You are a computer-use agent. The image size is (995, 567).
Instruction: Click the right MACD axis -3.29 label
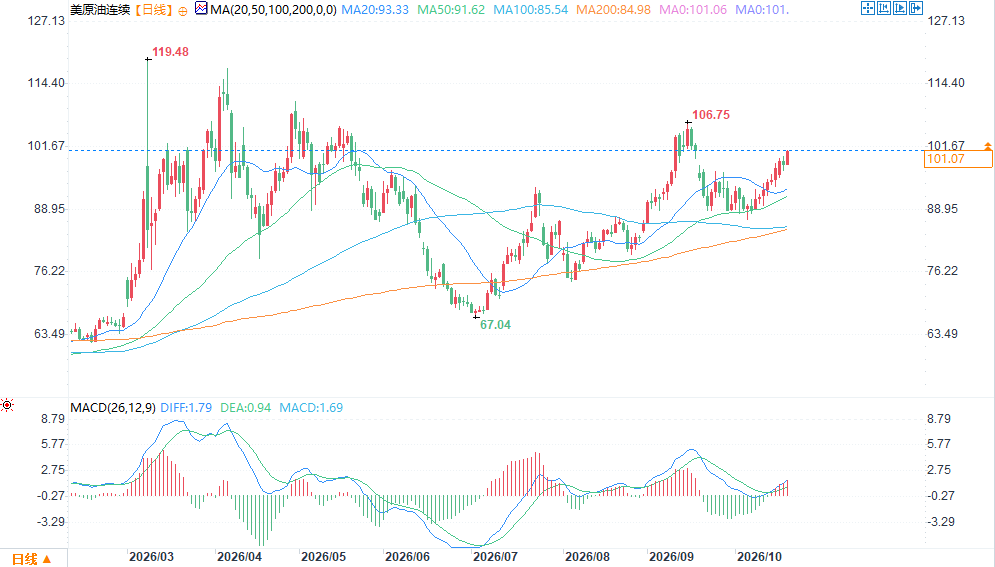point(940,522)
